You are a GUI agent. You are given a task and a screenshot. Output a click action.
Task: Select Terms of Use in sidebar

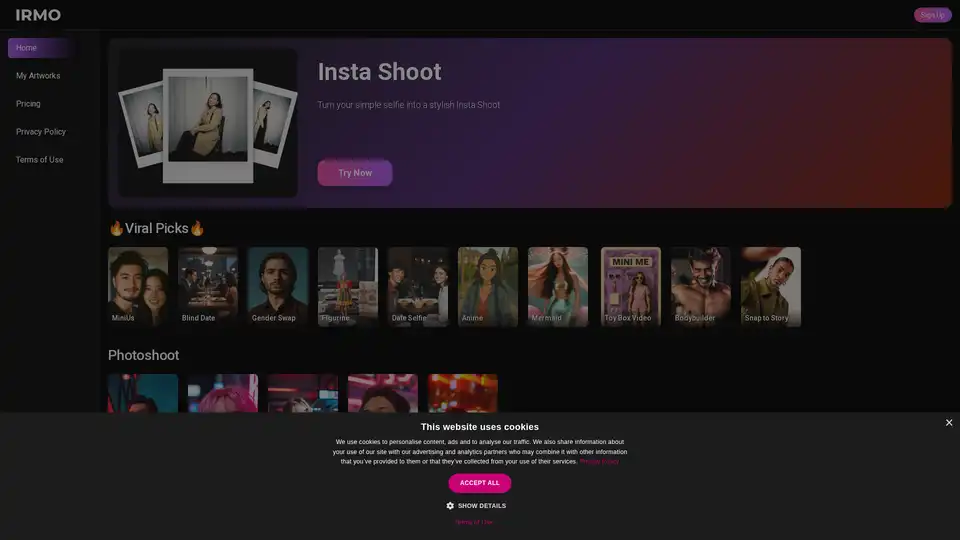pos(40,160)
